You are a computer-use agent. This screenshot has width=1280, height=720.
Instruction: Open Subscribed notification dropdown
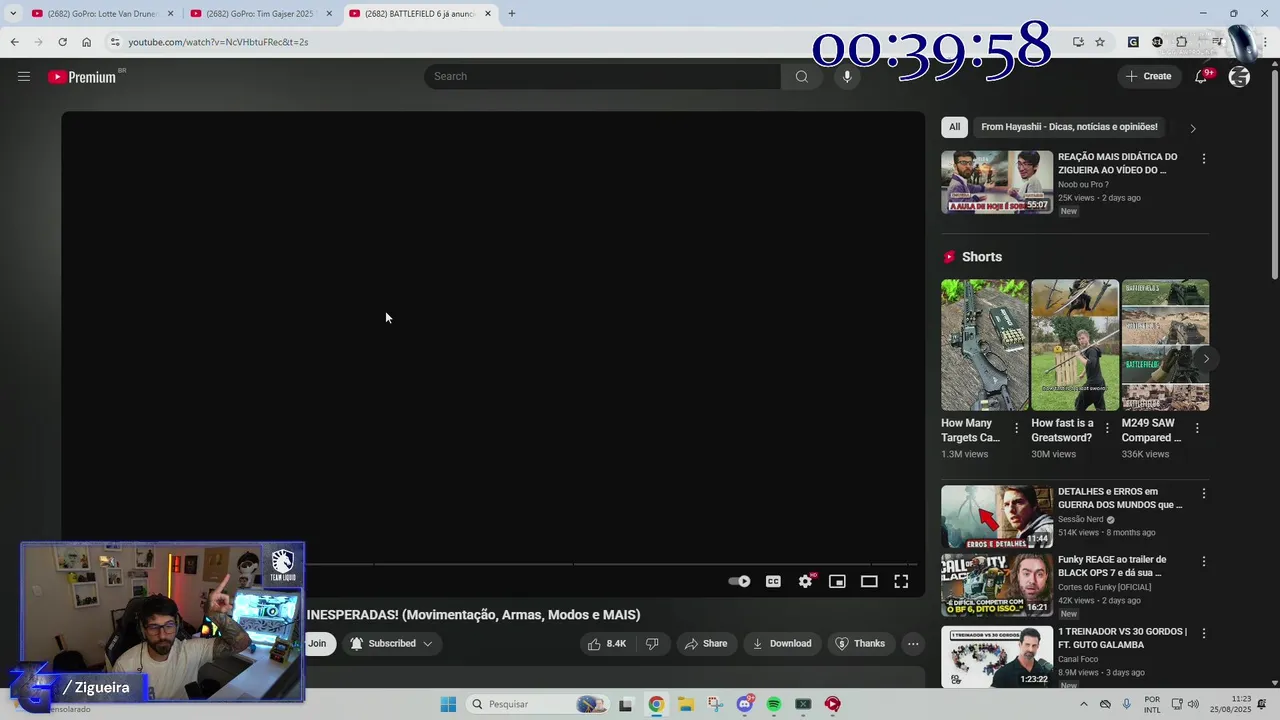(x=391, y=643)
